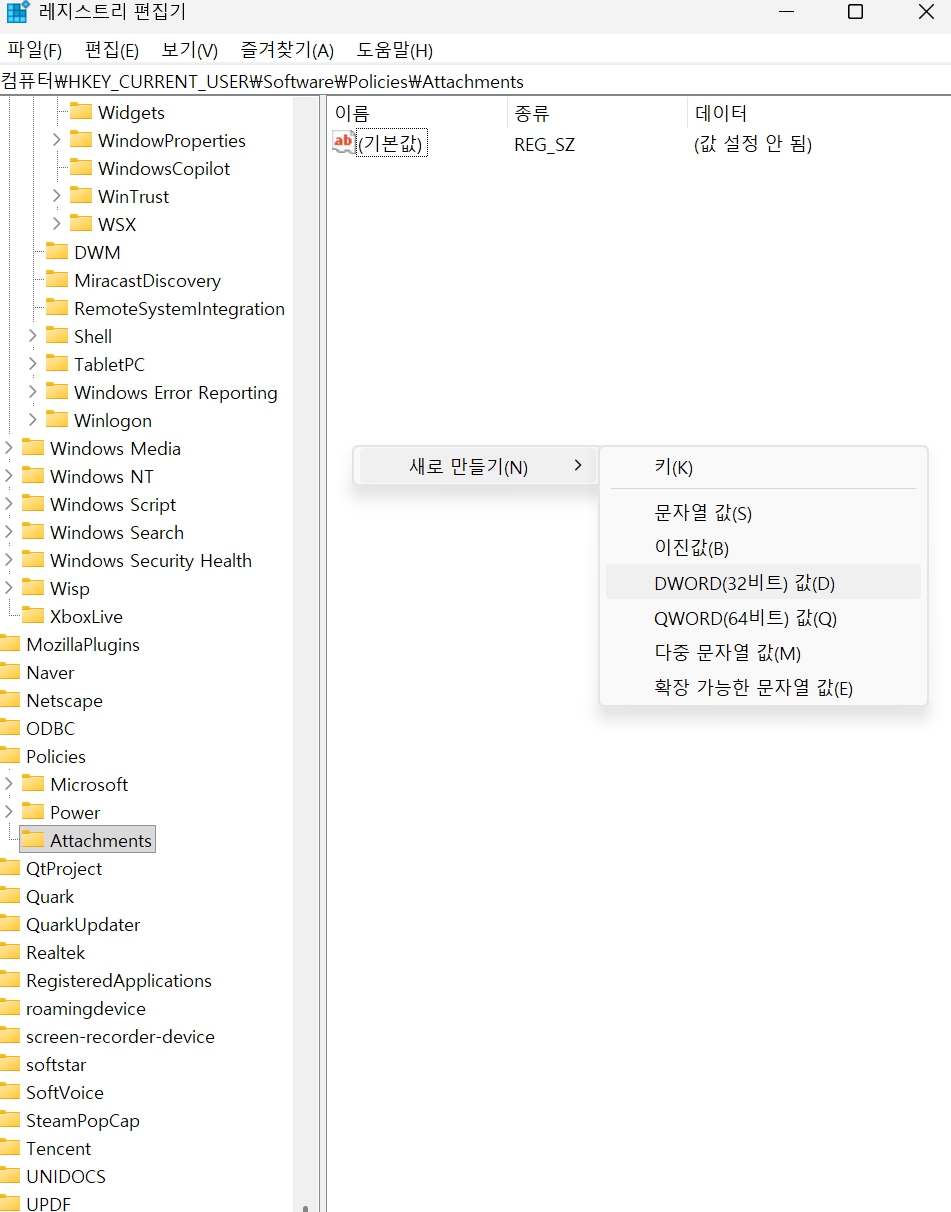Open the 보기(V) menu
Screen dimensions: 951x1212
pyautogui.click(x=189, y=50)
